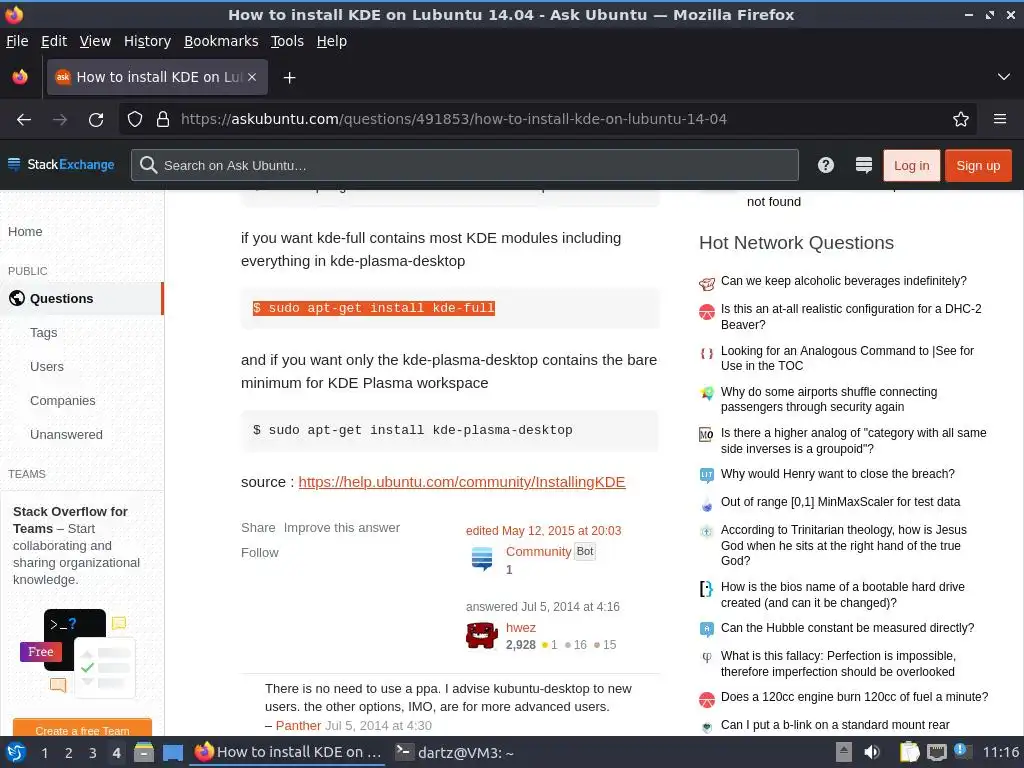Open the help.ubuntu.com InstallingKDE source link
Screen dimensions: 1024x768
[x=462, y=482]
